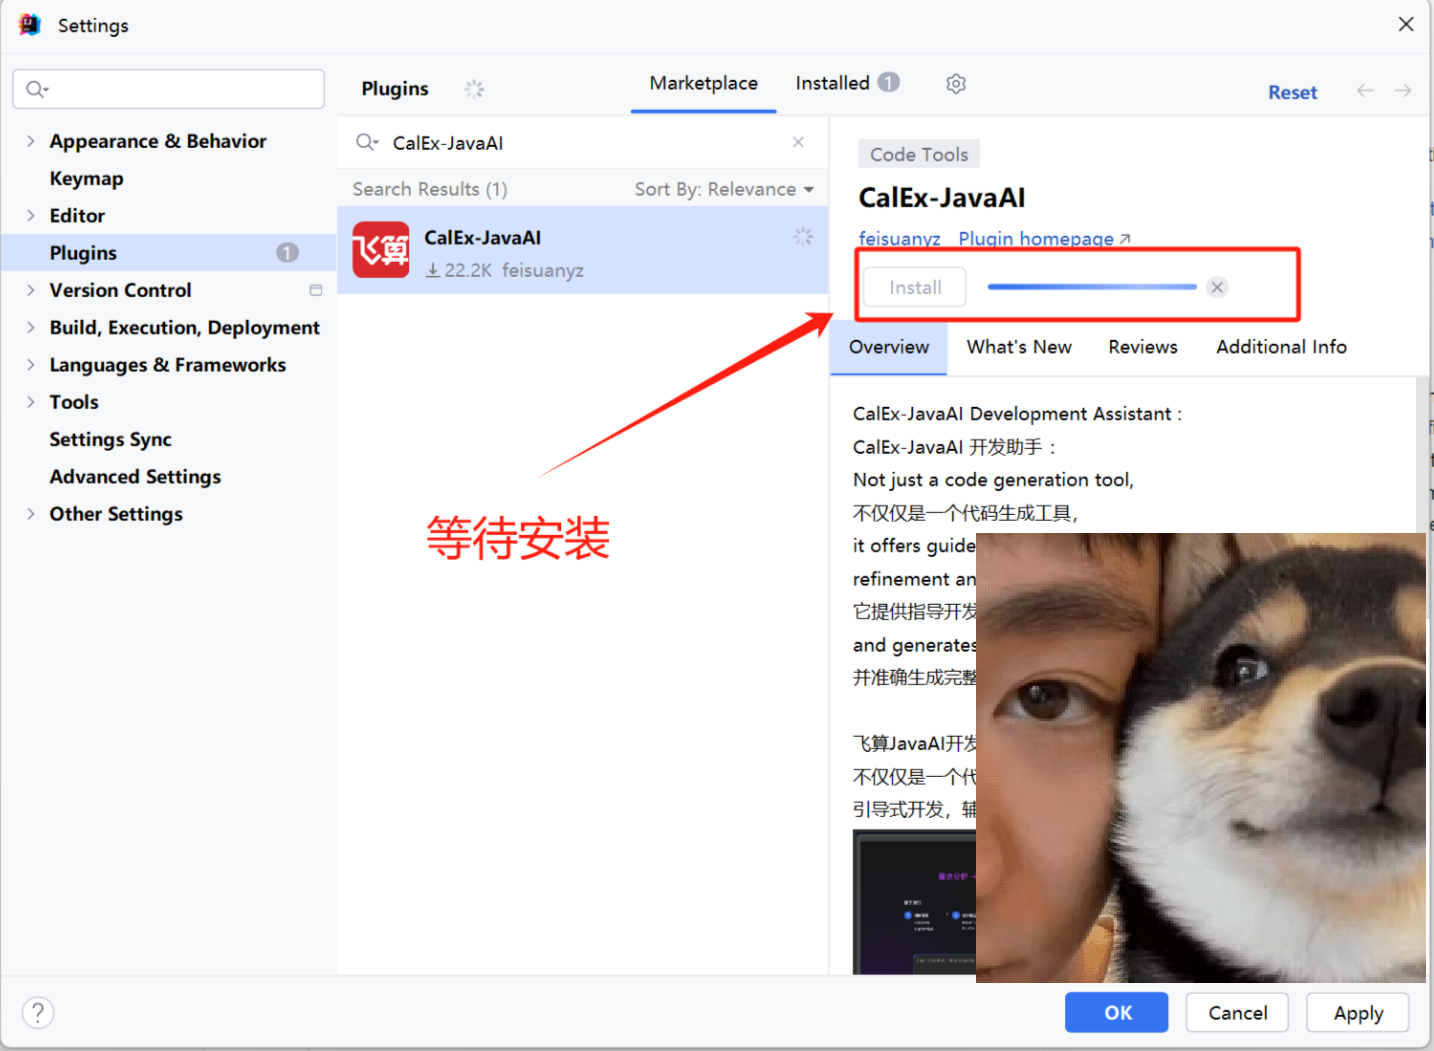This screenshot has height=1051, width=1434.
Task: Cancel the plugin installation progress
Action: [1217, 287]
